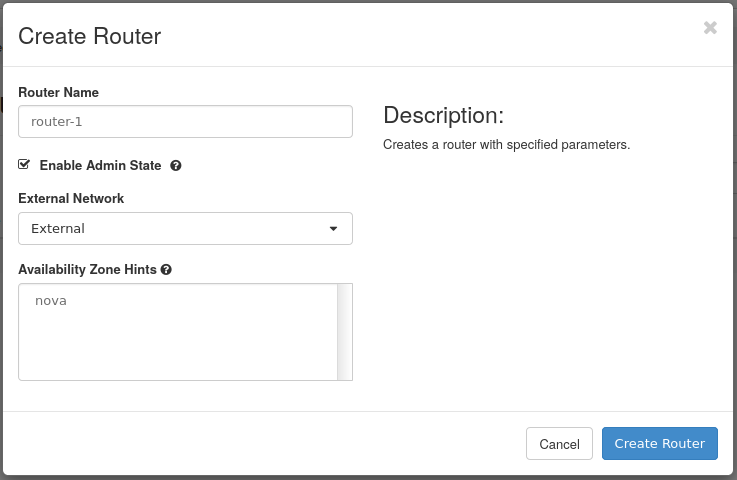Click the Router Name input field
The image size is (737, 480).
tap(185, 121)
